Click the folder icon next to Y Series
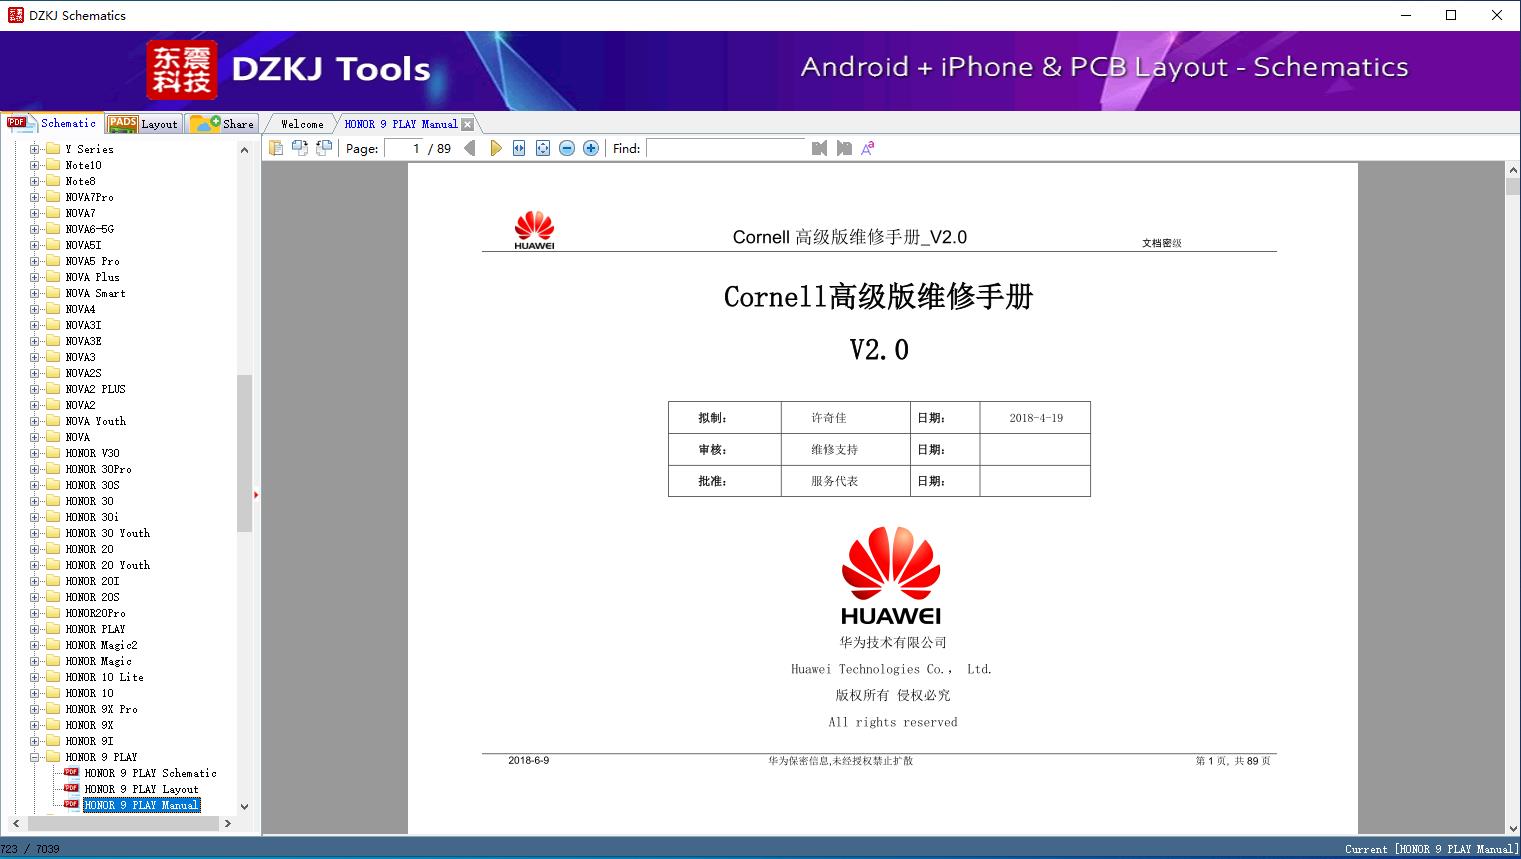 pos(53,149)
